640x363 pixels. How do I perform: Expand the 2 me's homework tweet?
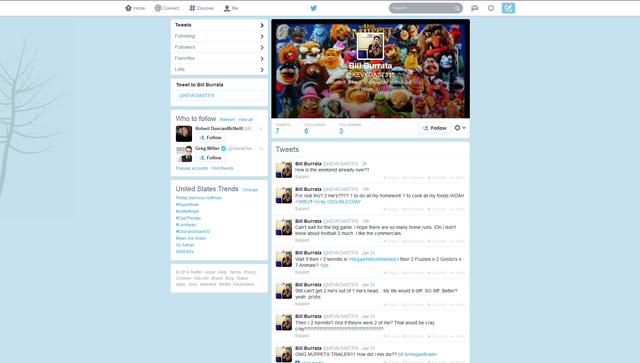[x=302, y=209]
